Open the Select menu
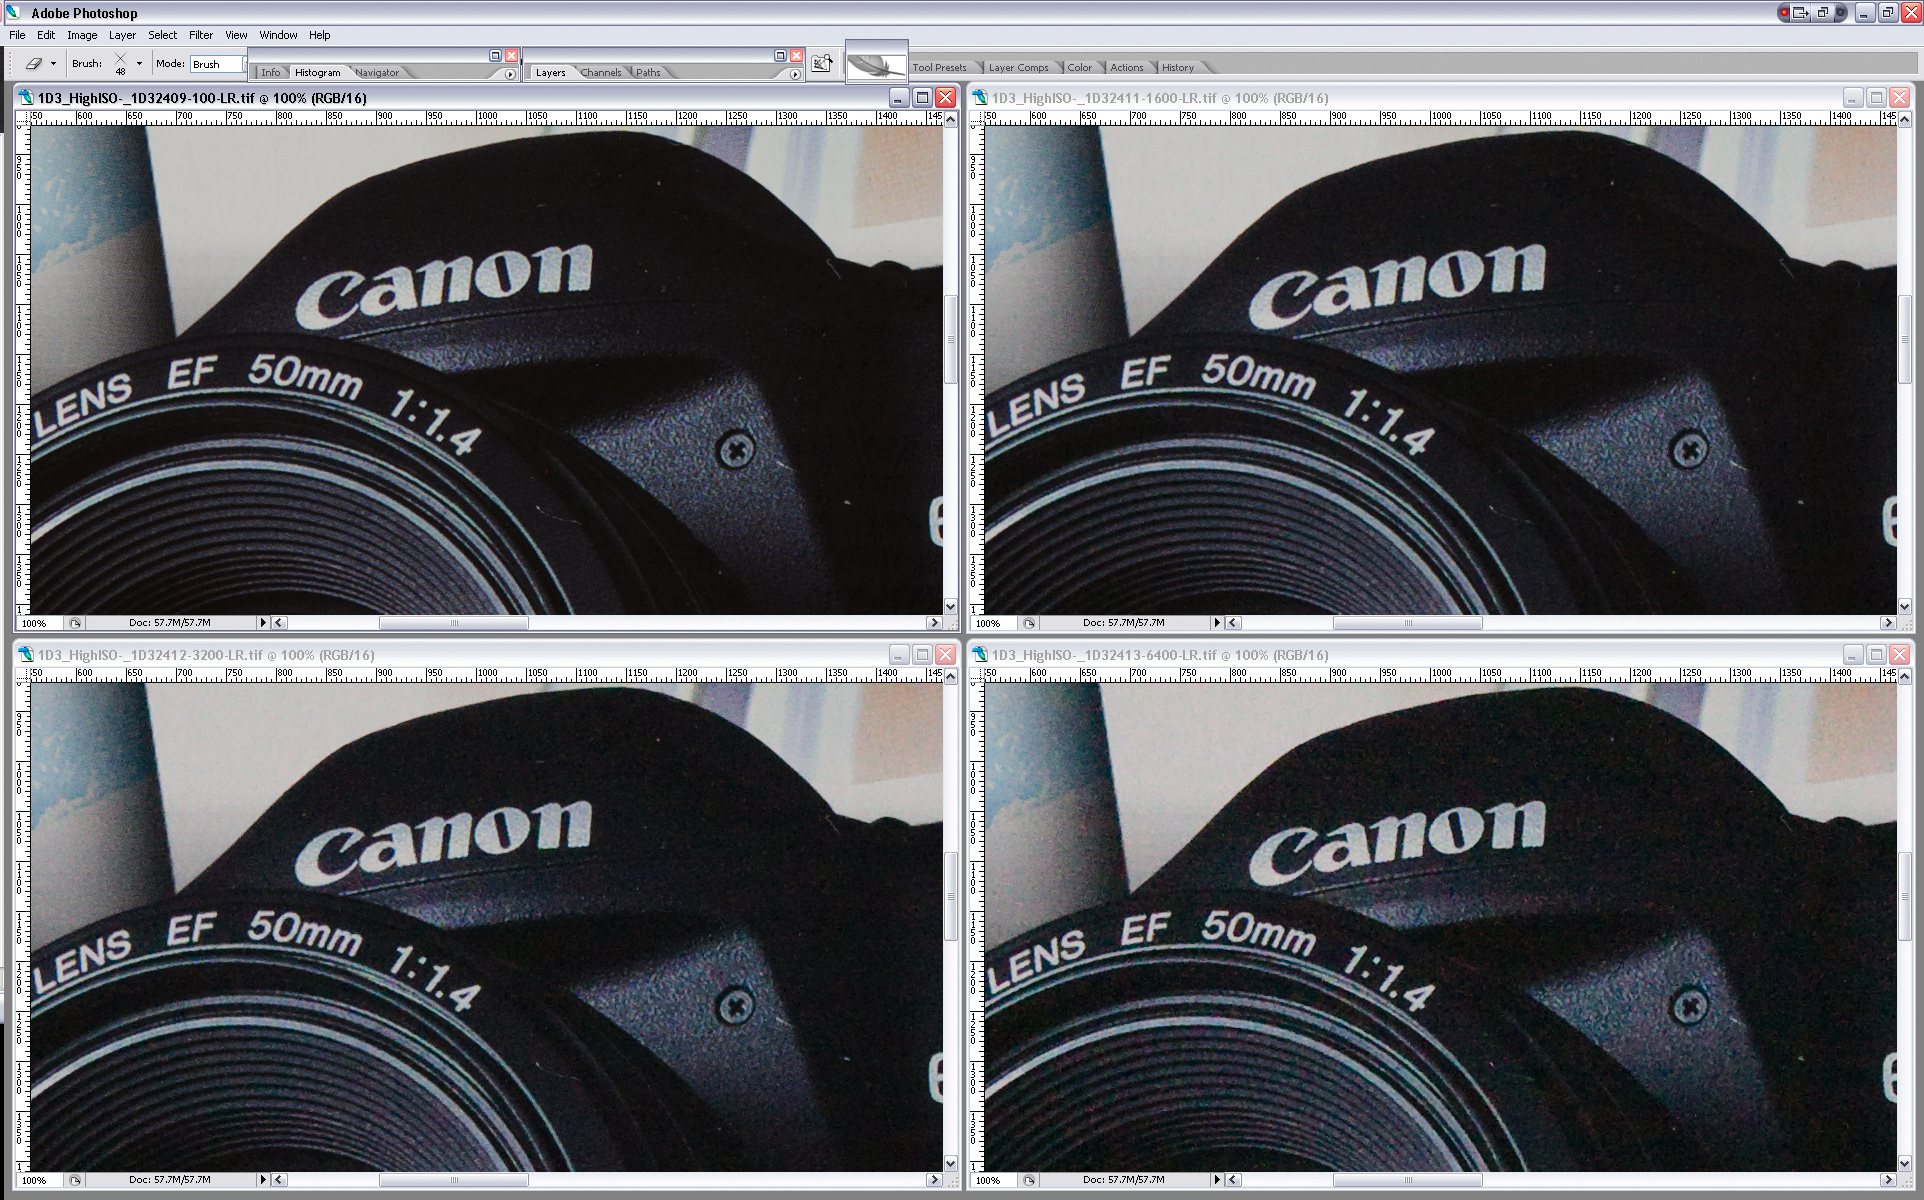1924x1200 pixels. pos(162,35)
